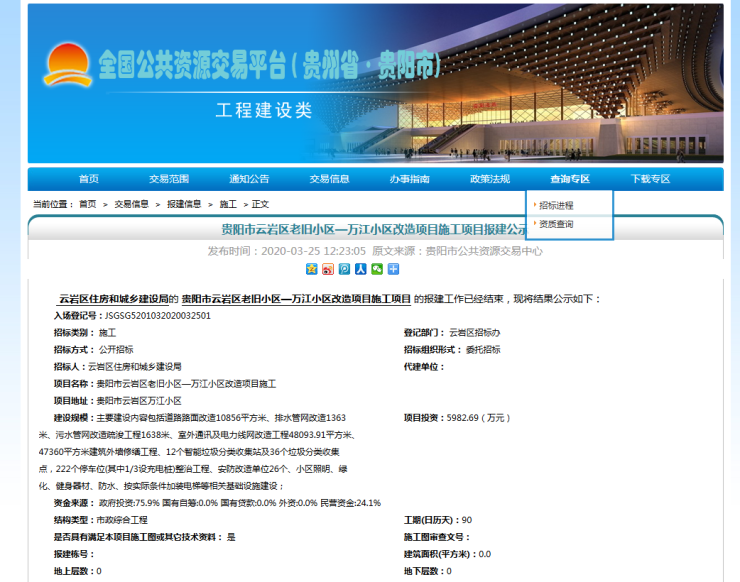Click source 贵阳市公共资源交易中心
Screen dimensions: 740x582
(x=484, y=251)
